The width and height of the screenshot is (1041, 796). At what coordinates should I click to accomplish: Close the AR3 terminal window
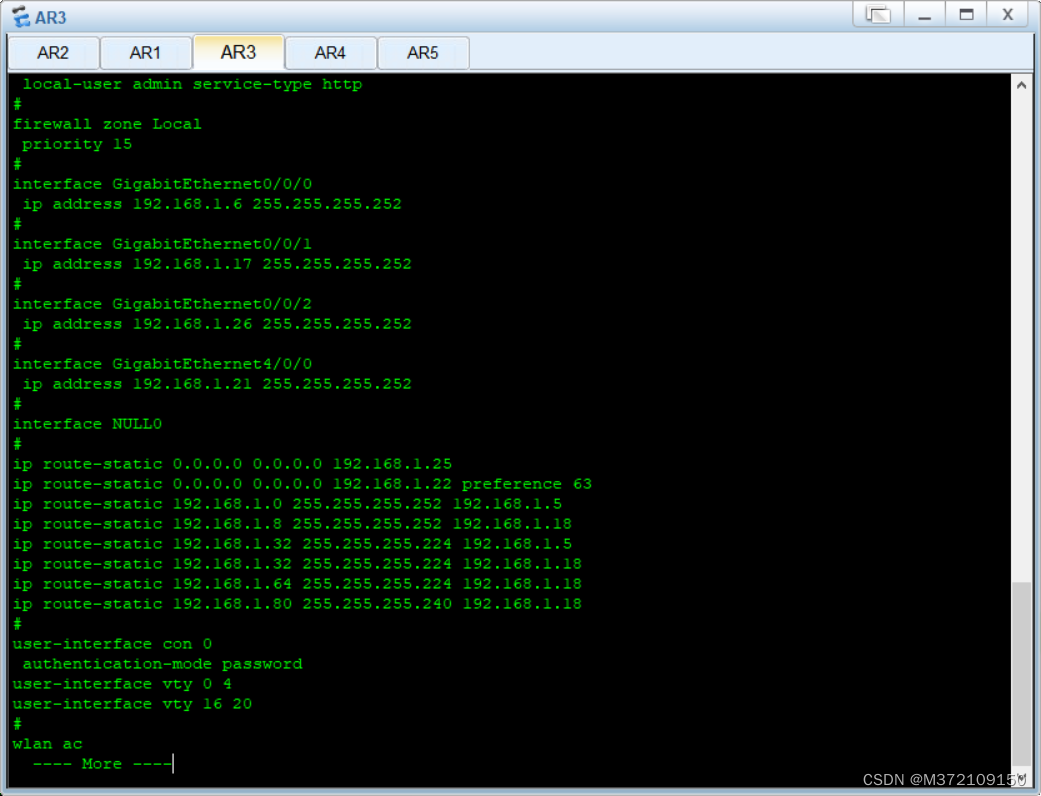point(1007,15)
